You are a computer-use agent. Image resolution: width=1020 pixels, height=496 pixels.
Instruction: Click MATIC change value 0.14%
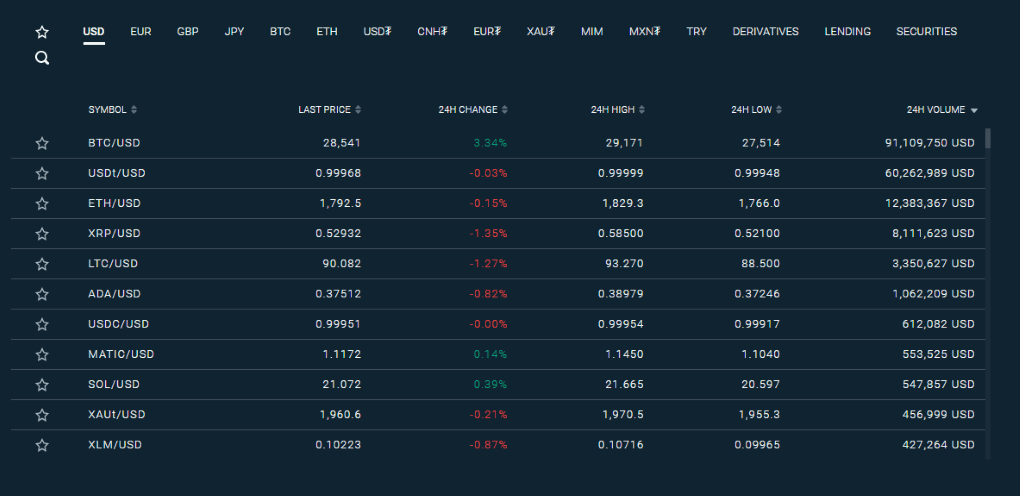point(490,355)
